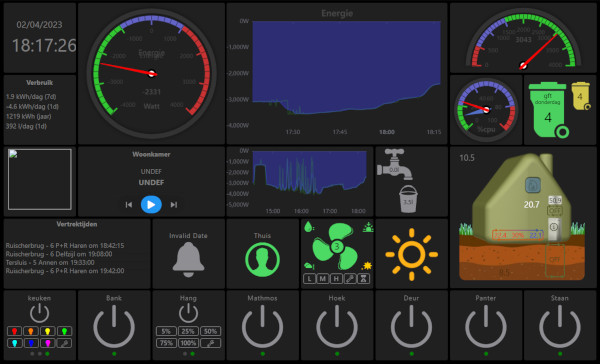This screenshot has height=364, width=600.
Task: Start the ventilation hourglass timer
Action: coord(364,279)
